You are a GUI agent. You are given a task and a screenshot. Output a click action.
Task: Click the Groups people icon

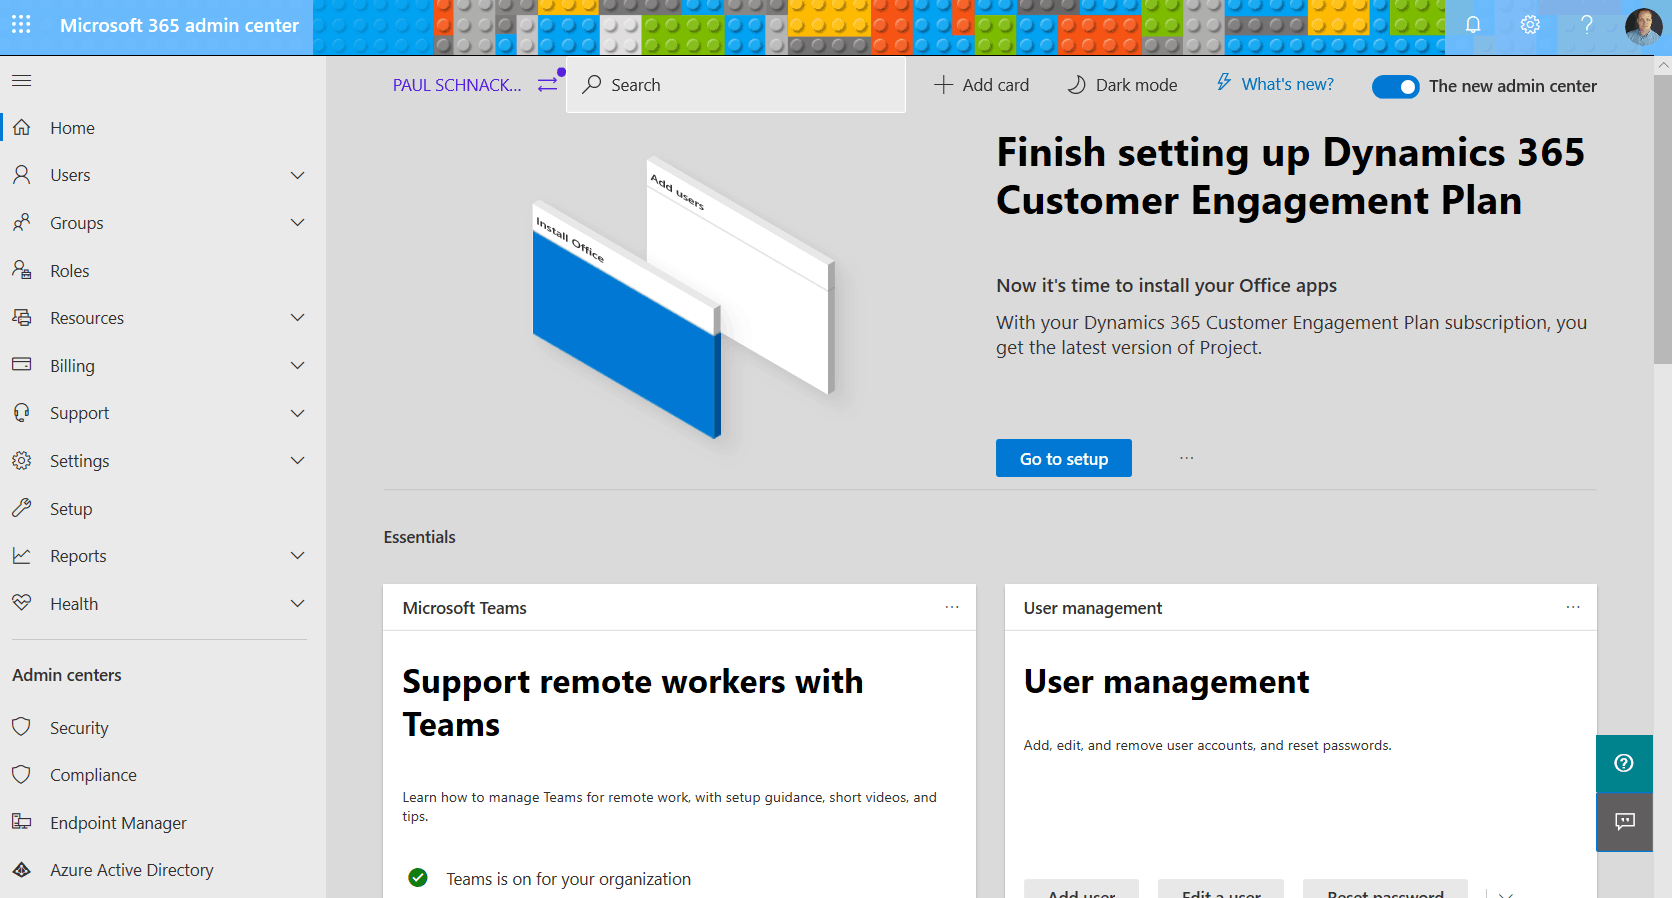point(22,222)
